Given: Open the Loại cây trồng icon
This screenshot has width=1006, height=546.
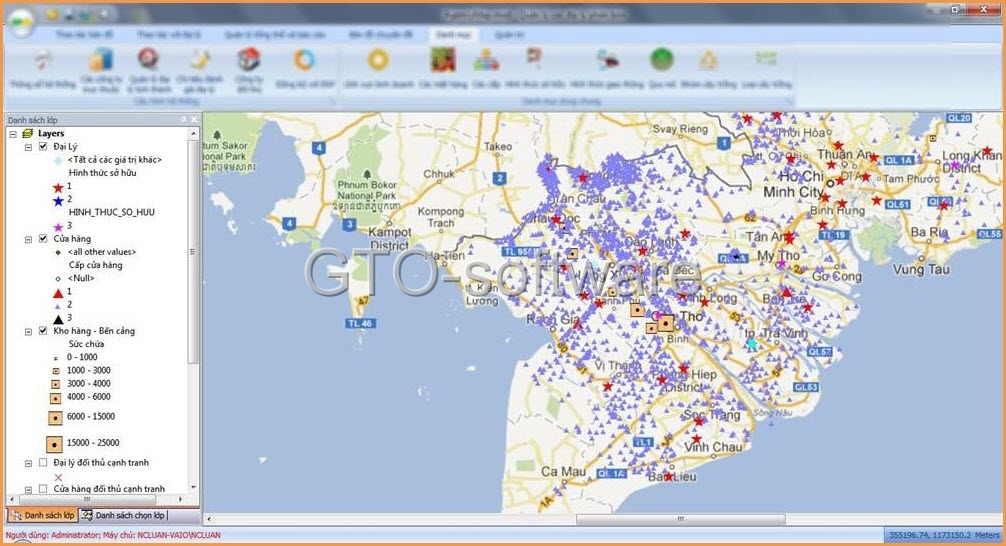Looking at the screenshot, I should tap(766, 60).
